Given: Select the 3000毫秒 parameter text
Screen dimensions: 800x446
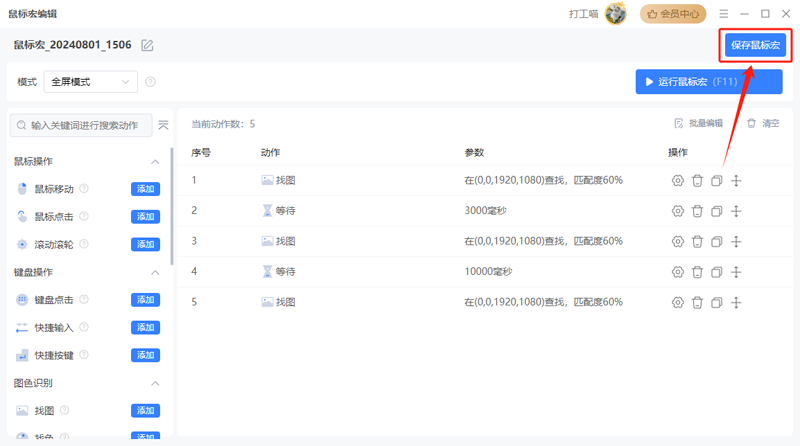Looking at the screenshot, I should tap(485, 210).
